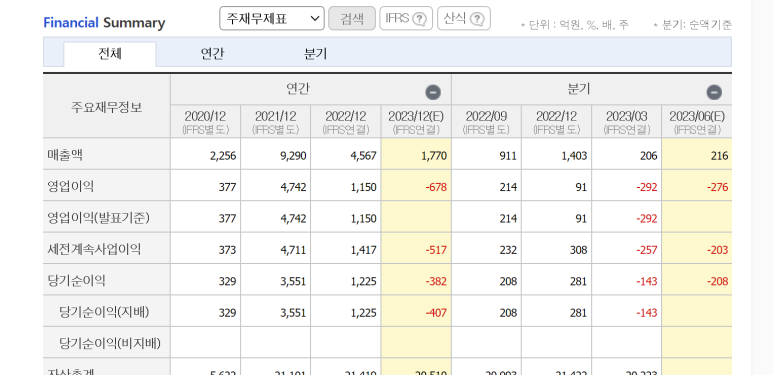Click the 주요재무정보 header cell
This screenshot has height=375, width=773.
106,106
